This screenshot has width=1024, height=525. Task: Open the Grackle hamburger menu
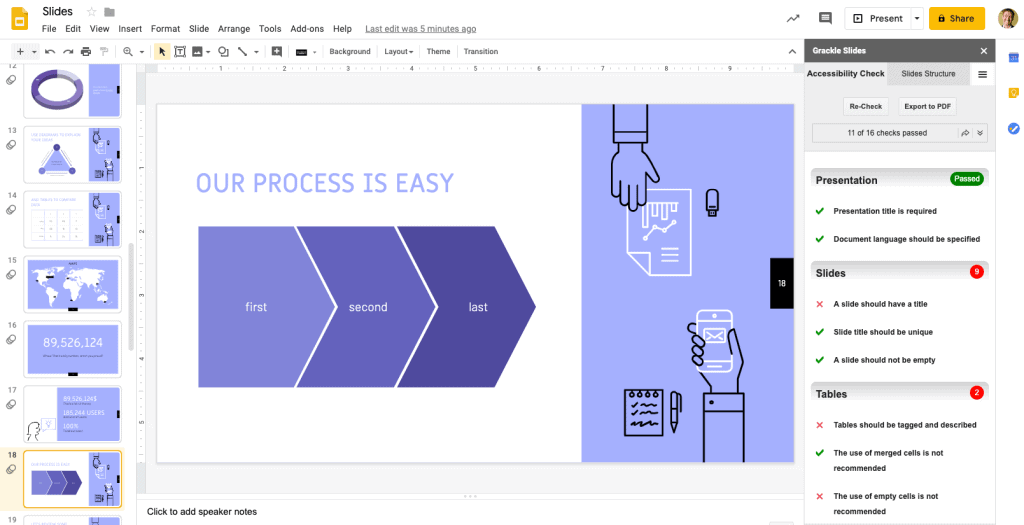tap(982, 74)
